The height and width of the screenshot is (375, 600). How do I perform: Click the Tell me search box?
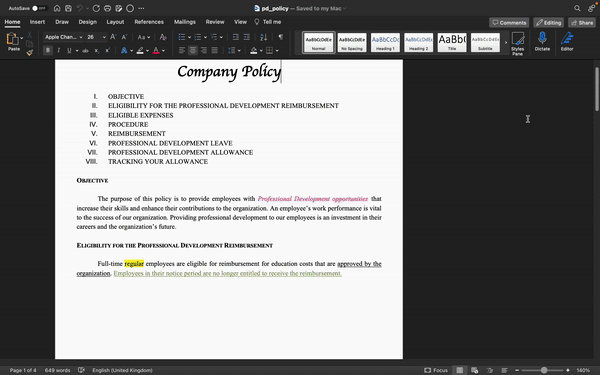(268, 22)
